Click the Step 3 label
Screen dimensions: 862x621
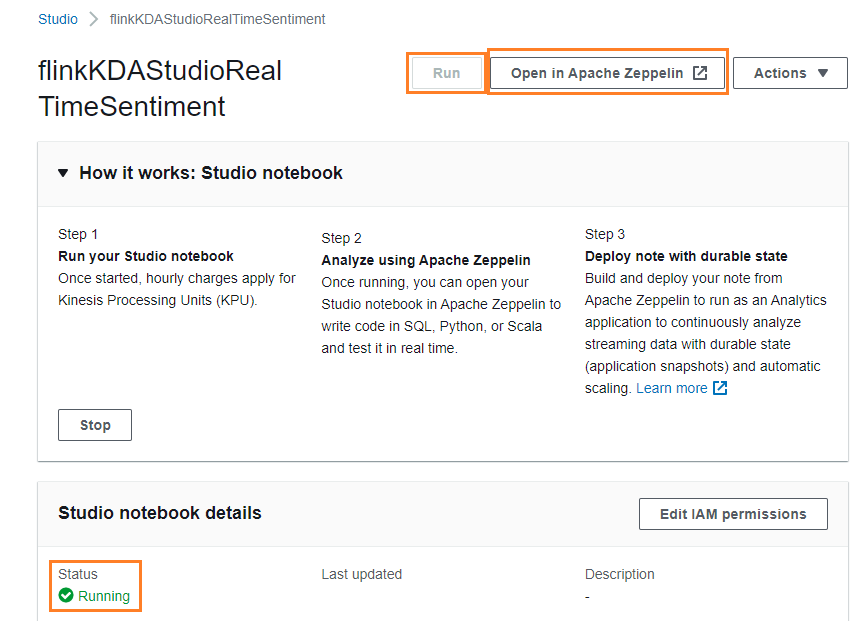click(x=605, y=234)
